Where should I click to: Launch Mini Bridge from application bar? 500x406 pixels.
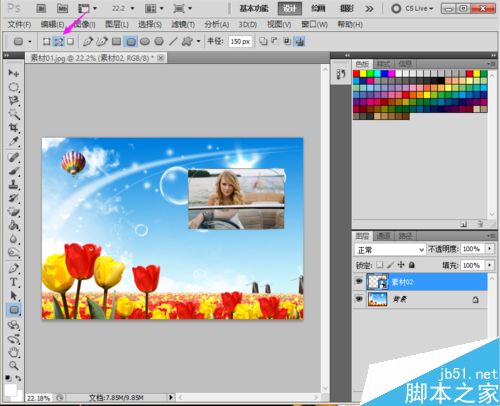(x=62, y=8)
